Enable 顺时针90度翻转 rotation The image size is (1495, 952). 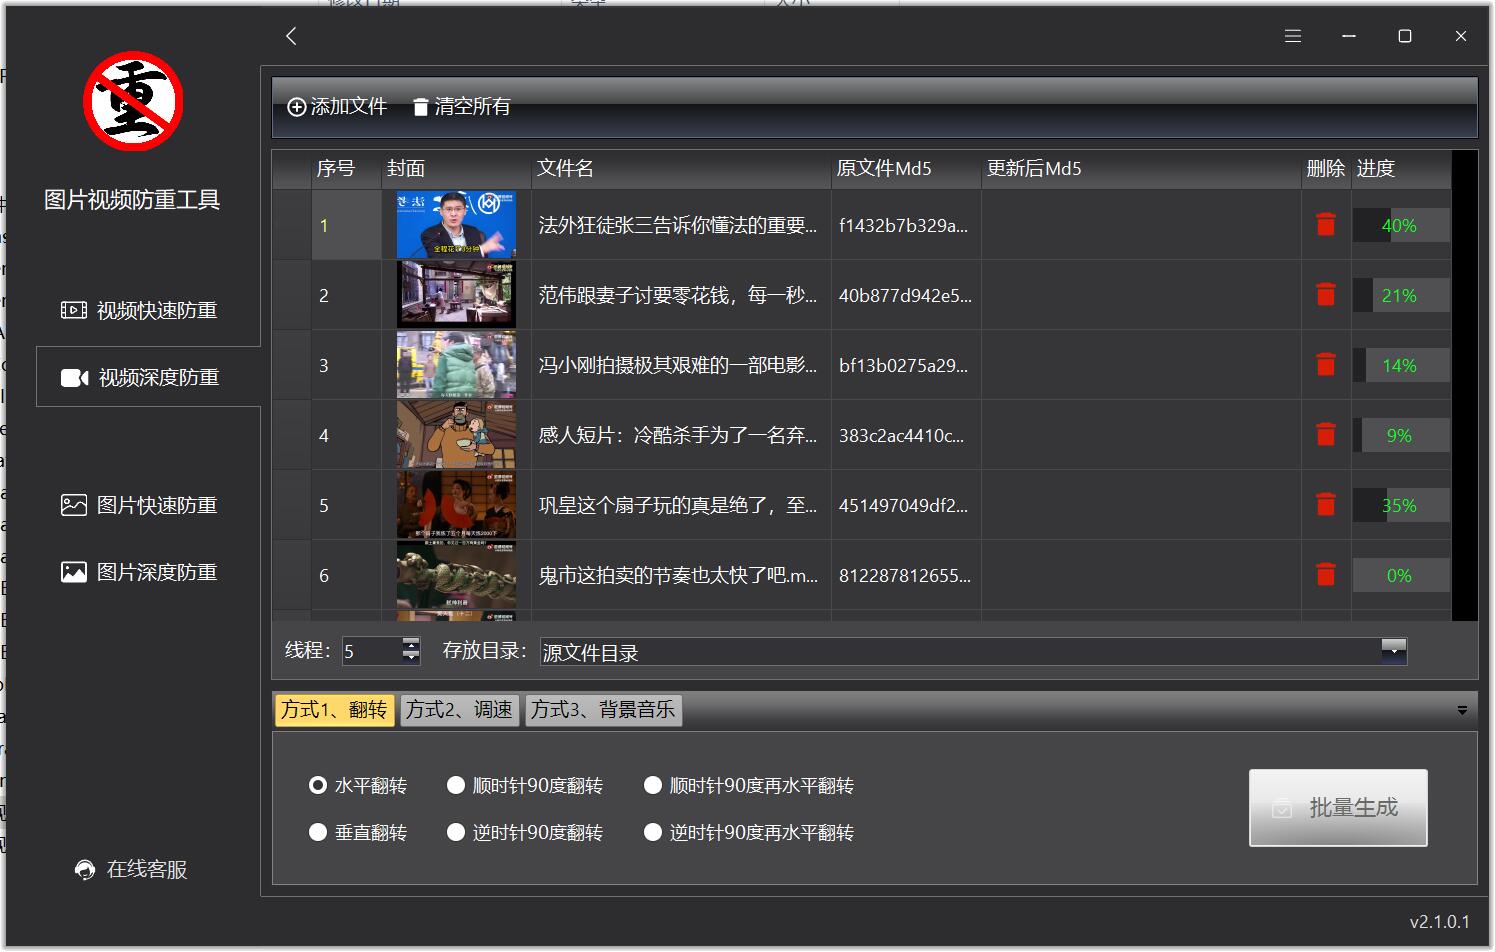click(x=456, y=785)
